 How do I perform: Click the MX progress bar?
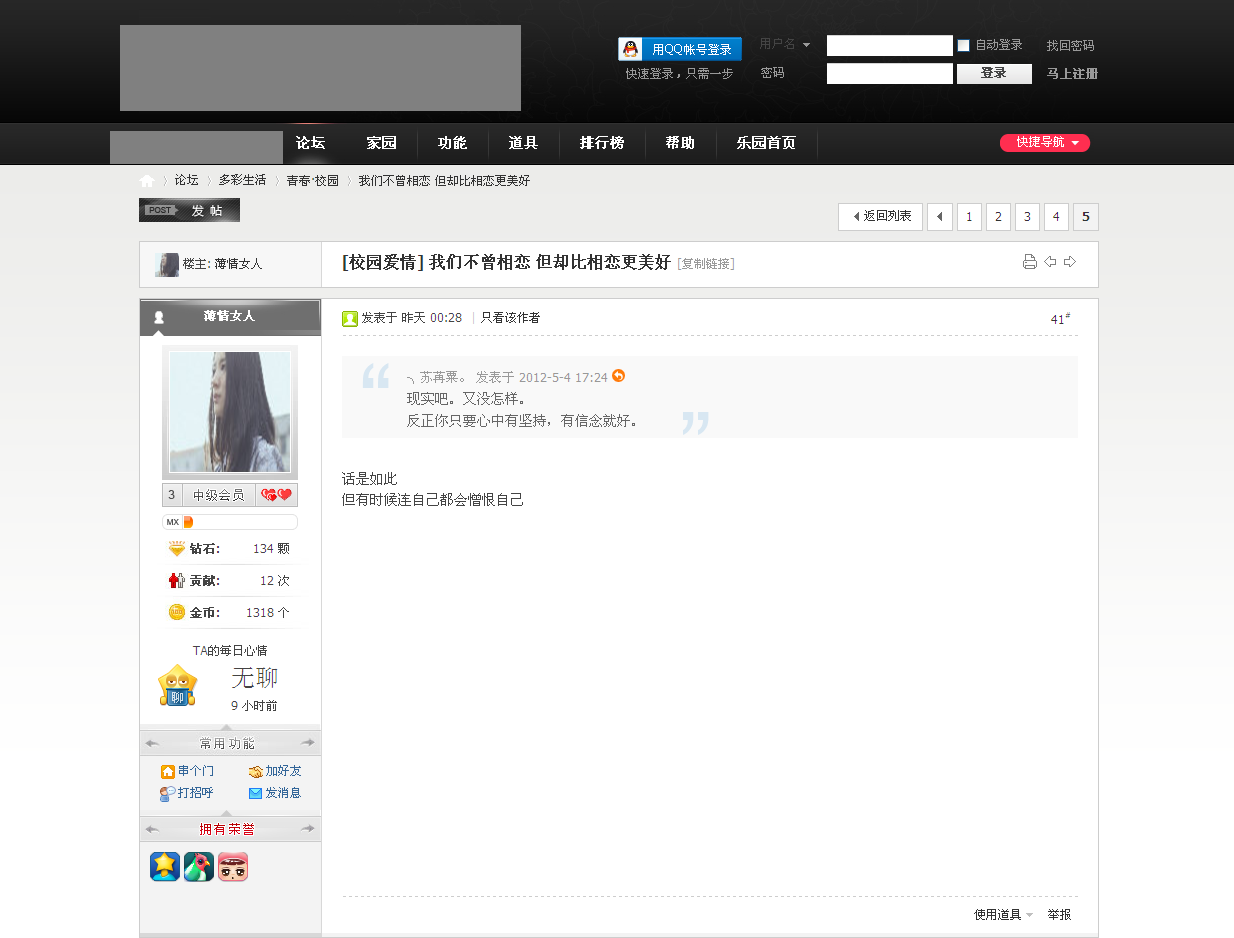(230, 522)
